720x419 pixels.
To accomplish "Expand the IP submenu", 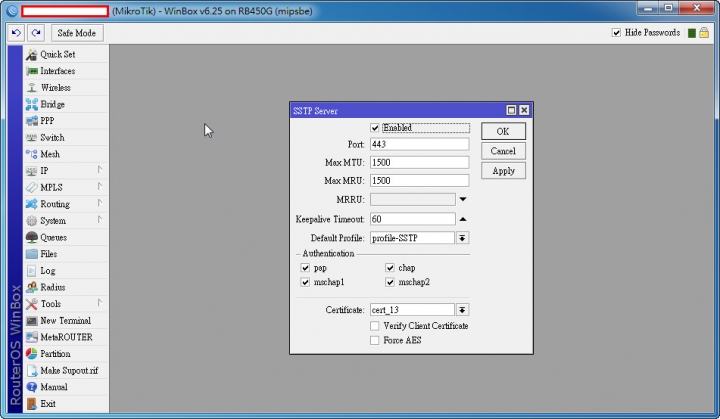I will point(100,170).
